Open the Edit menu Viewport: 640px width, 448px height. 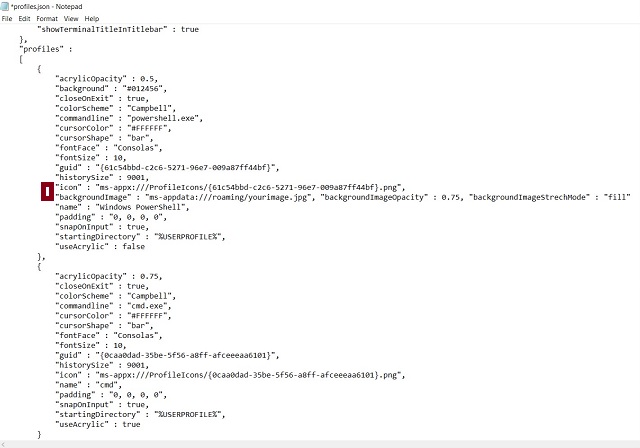[23, 18]
